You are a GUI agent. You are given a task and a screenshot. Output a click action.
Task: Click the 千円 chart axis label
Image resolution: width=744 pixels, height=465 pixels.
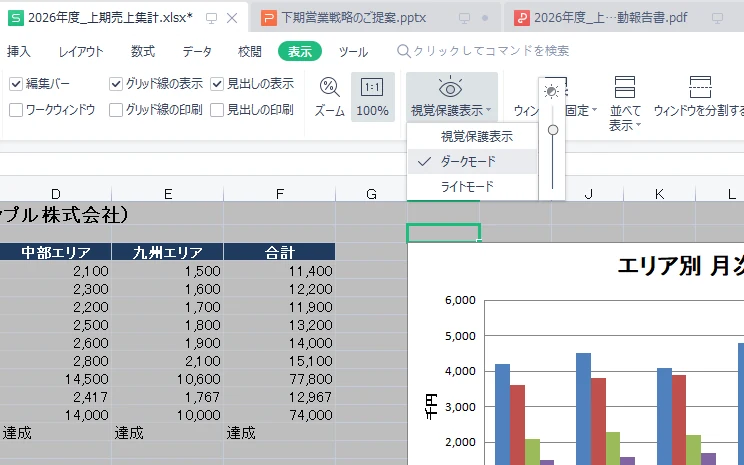[430, 406]
